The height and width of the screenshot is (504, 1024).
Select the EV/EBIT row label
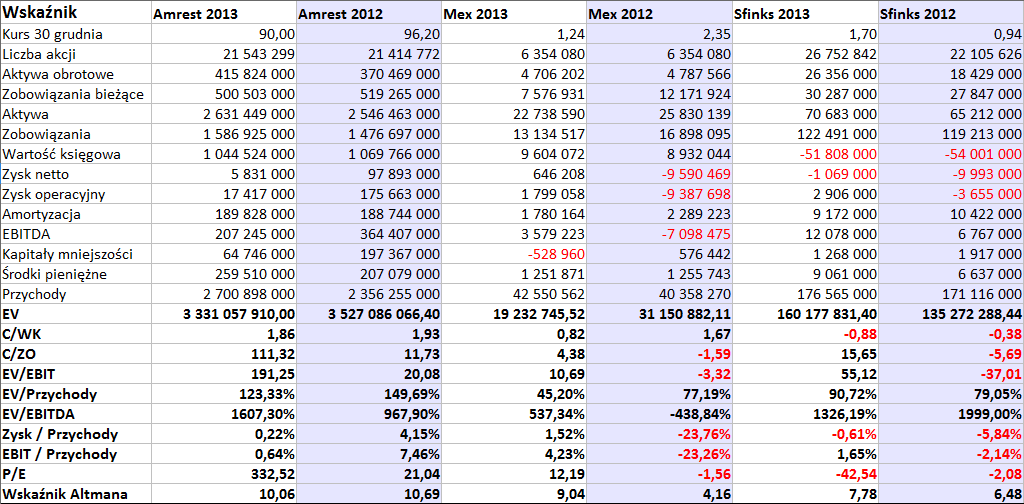coord(76,374)
